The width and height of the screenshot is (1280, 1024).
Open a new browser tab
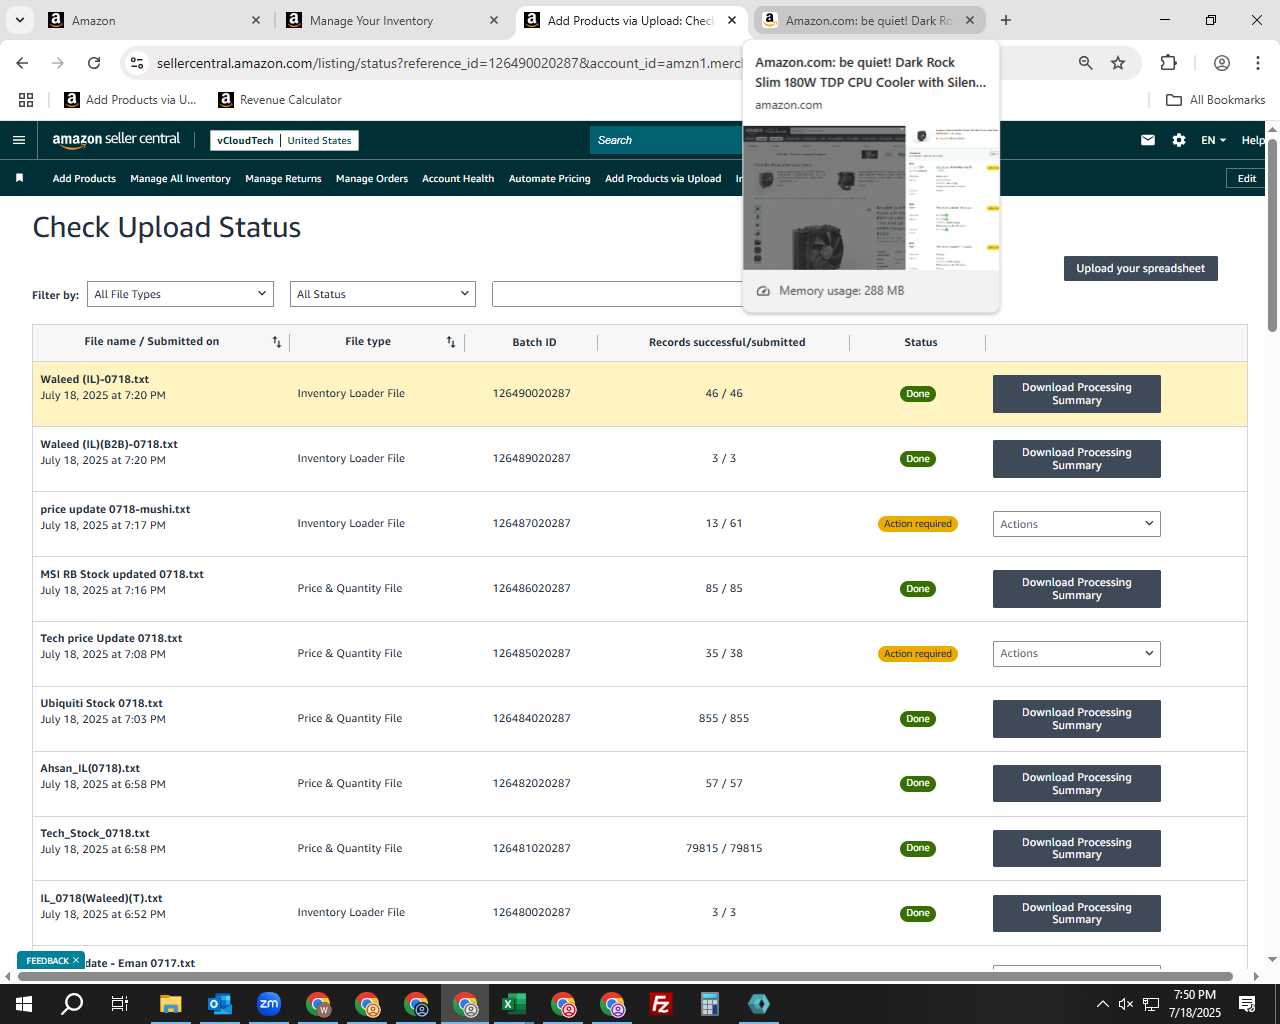click(x=1006, y=20)
